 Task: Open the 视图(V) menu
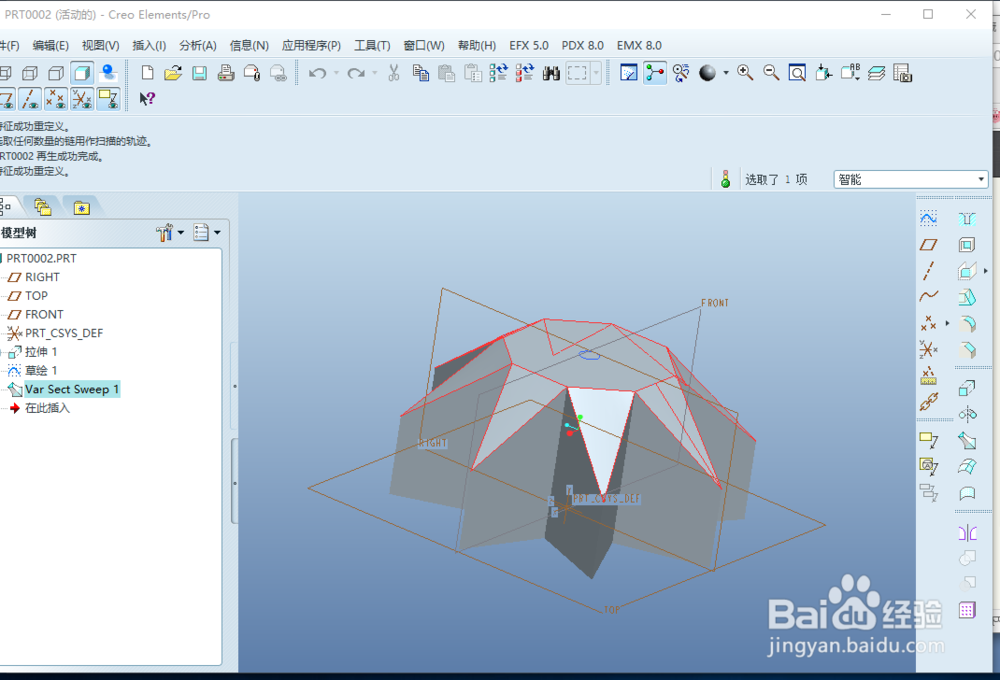[101, 45]
